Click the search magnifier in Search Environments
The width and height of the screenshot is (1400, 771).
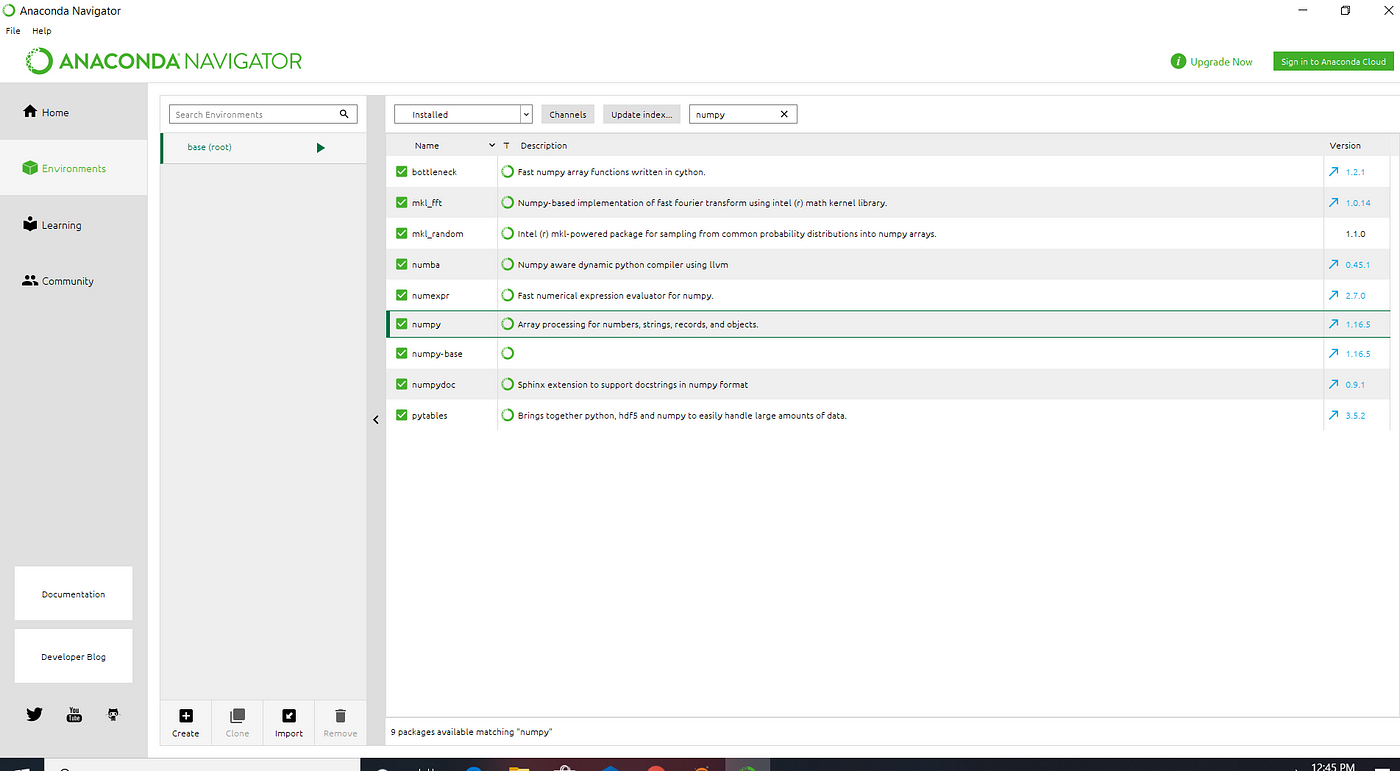(x=344, y=114)
